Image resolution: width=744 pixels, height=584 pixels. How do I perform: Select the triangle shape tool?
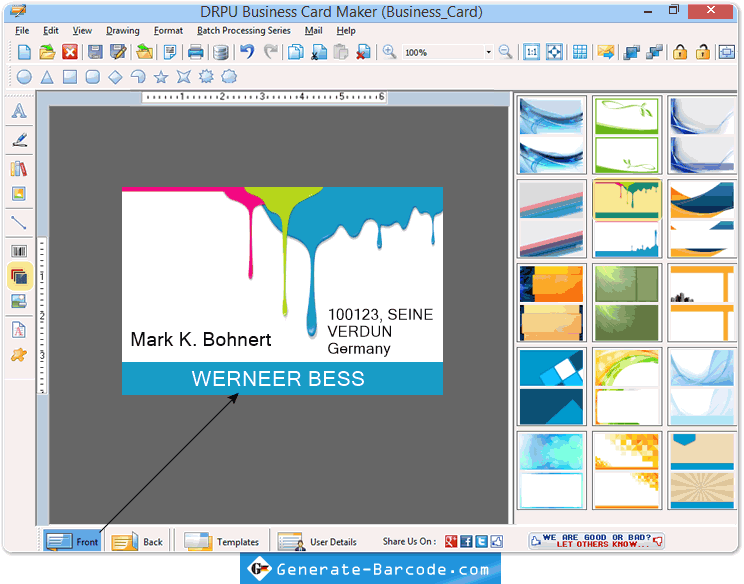tap(47, 77)
